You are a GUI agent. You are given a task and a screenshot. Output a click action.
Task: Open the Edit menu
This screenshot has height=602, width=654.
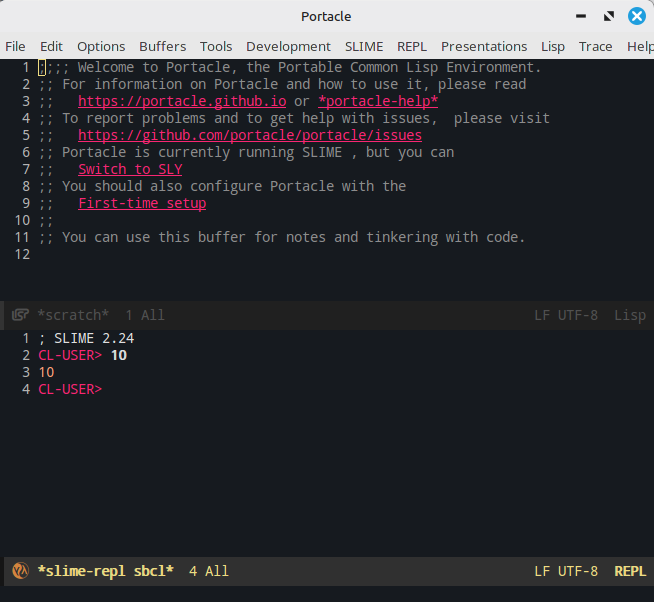coord(51,46)
